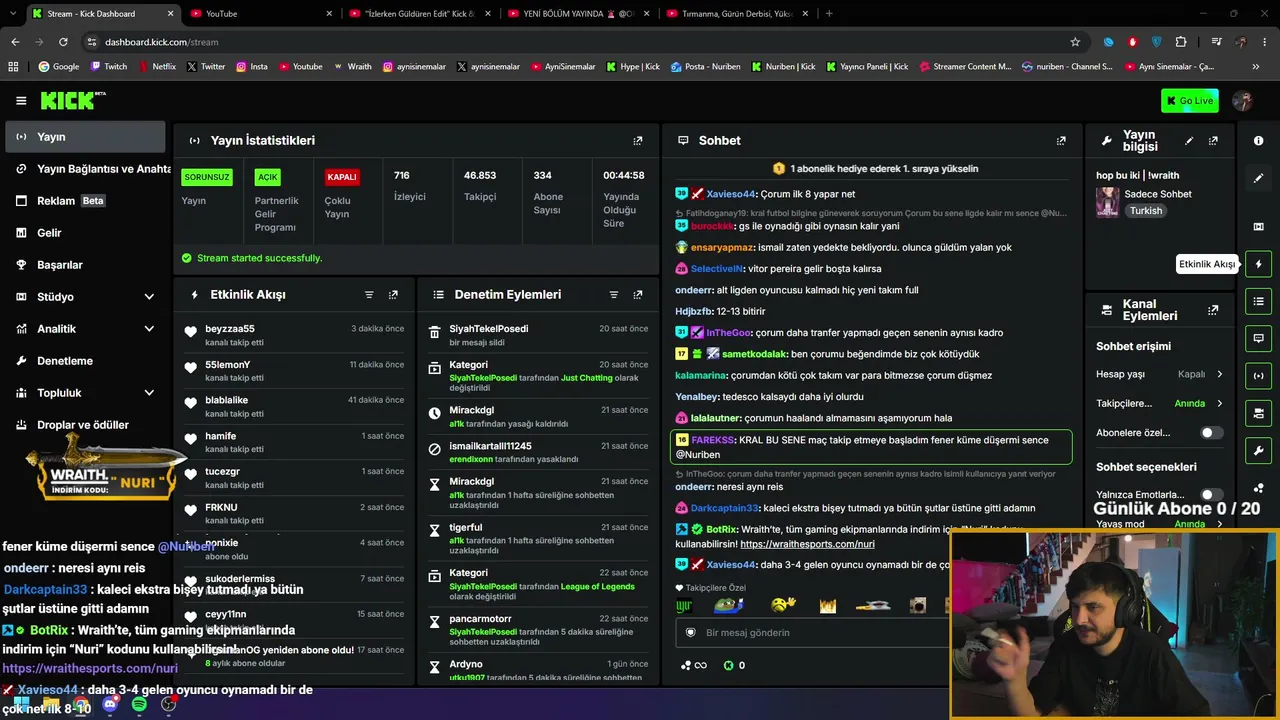Image resolution: width=1280 pixels, height=720 pixels.
Task: Open a new browser tab
Action: click(829, 14)
